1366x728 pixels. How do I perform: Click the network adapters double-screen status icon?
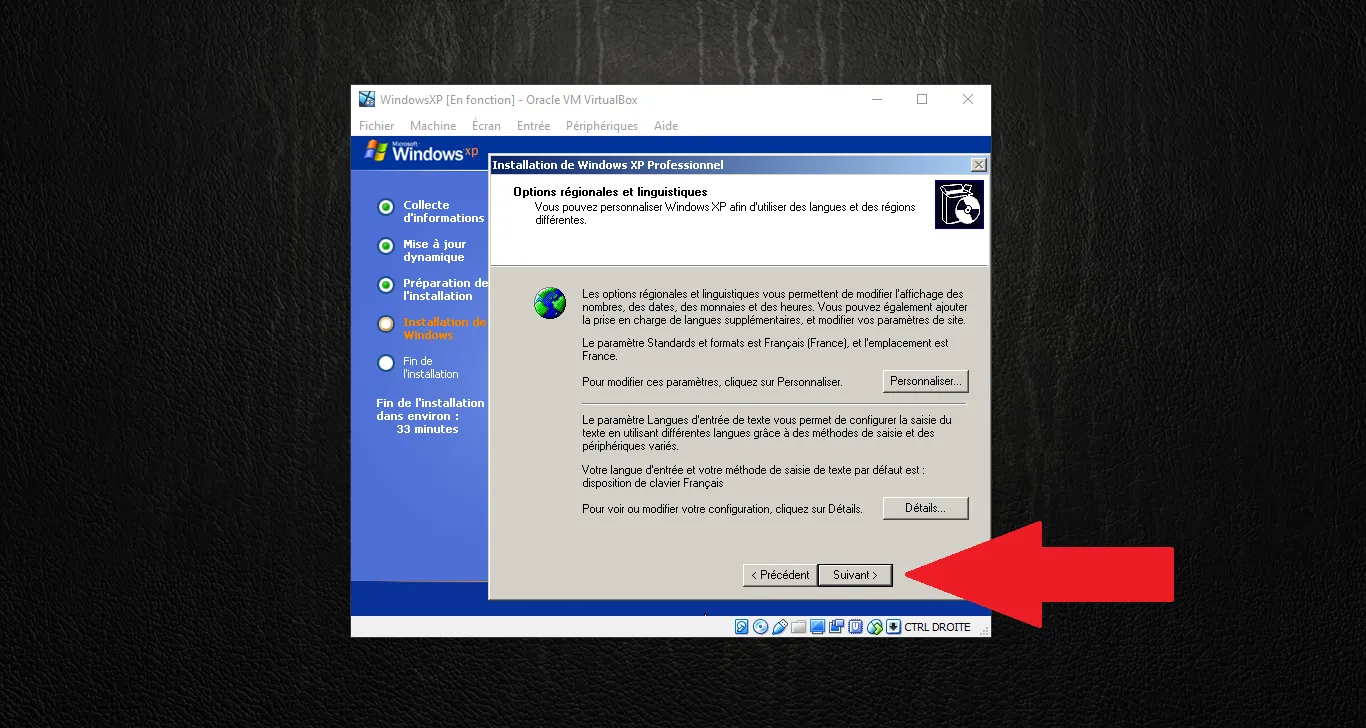[836, 627]
